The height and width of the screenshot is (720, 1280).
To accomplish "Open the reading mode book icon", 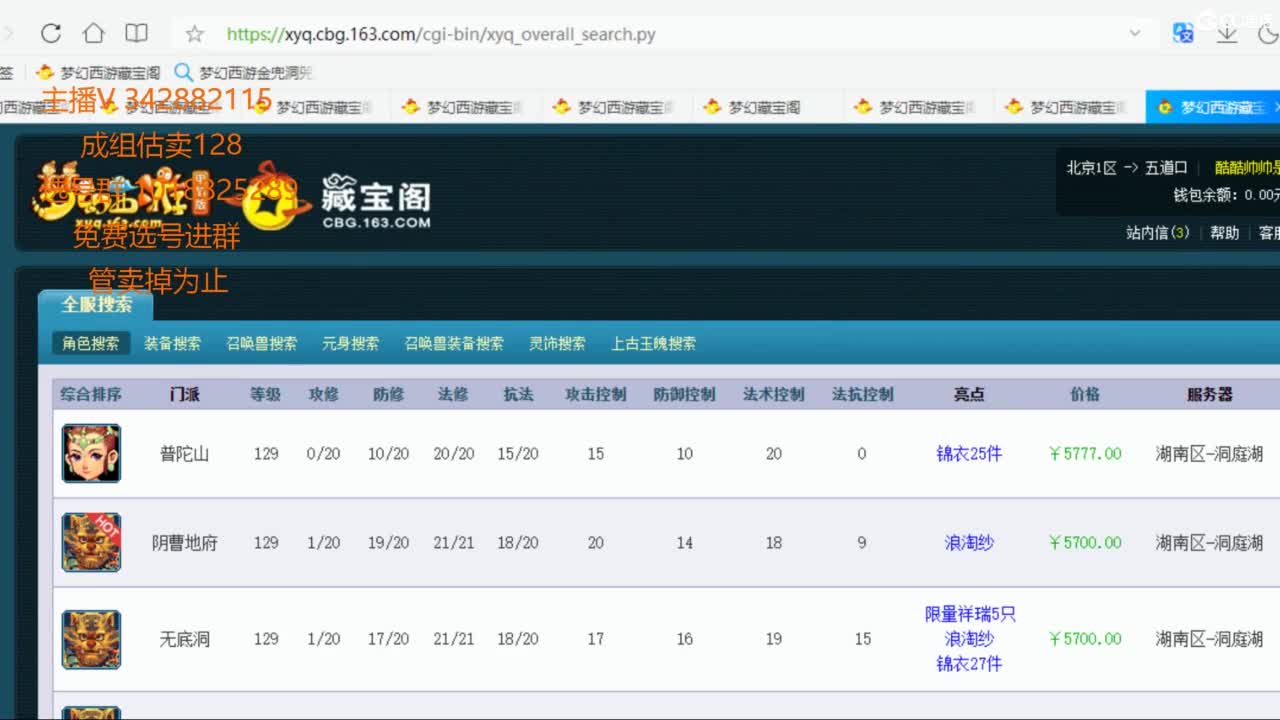I will pyautogui.click(x=137, y=33).
